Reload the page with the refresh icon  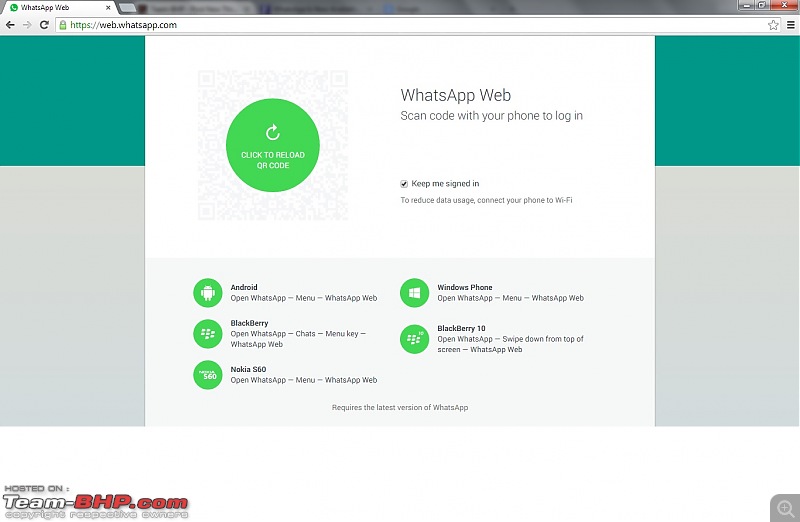tap(44, 25)
